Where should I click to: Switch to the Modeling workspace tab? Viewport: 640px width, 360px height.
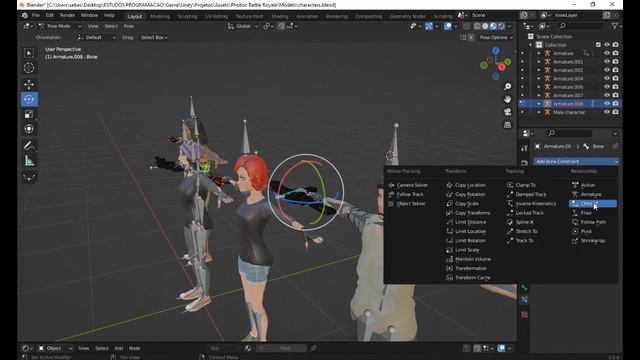(x=160, y=16)
